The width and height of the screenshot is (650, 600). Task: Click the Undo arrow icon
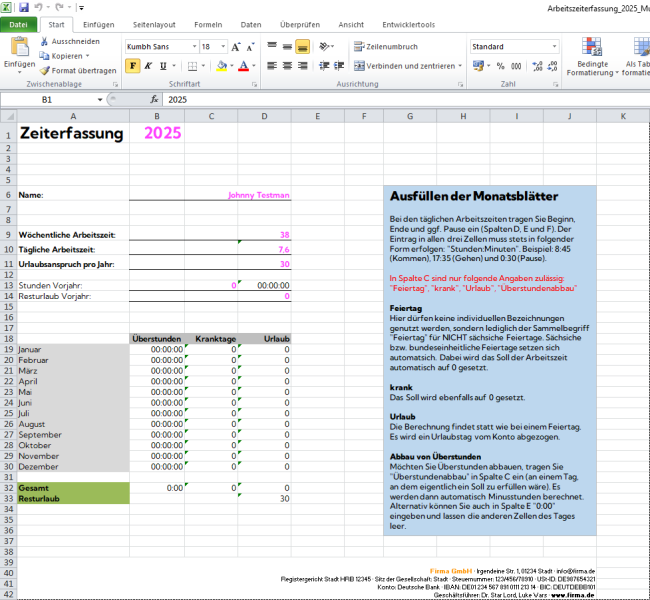pyautogui.click(x=38, y=7)
